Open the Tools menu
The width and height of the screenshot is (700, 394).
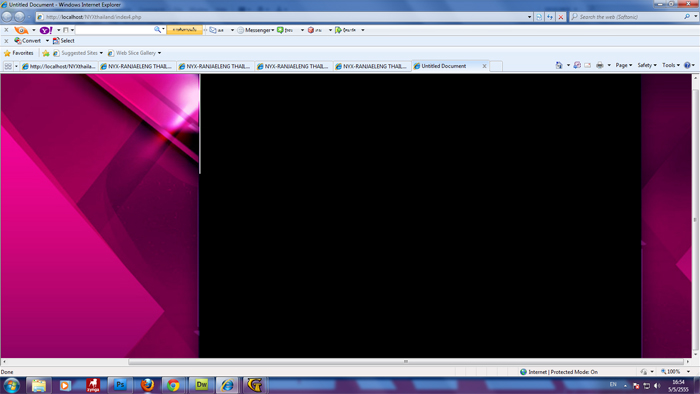pyautogui.click(x=671, y=65)
